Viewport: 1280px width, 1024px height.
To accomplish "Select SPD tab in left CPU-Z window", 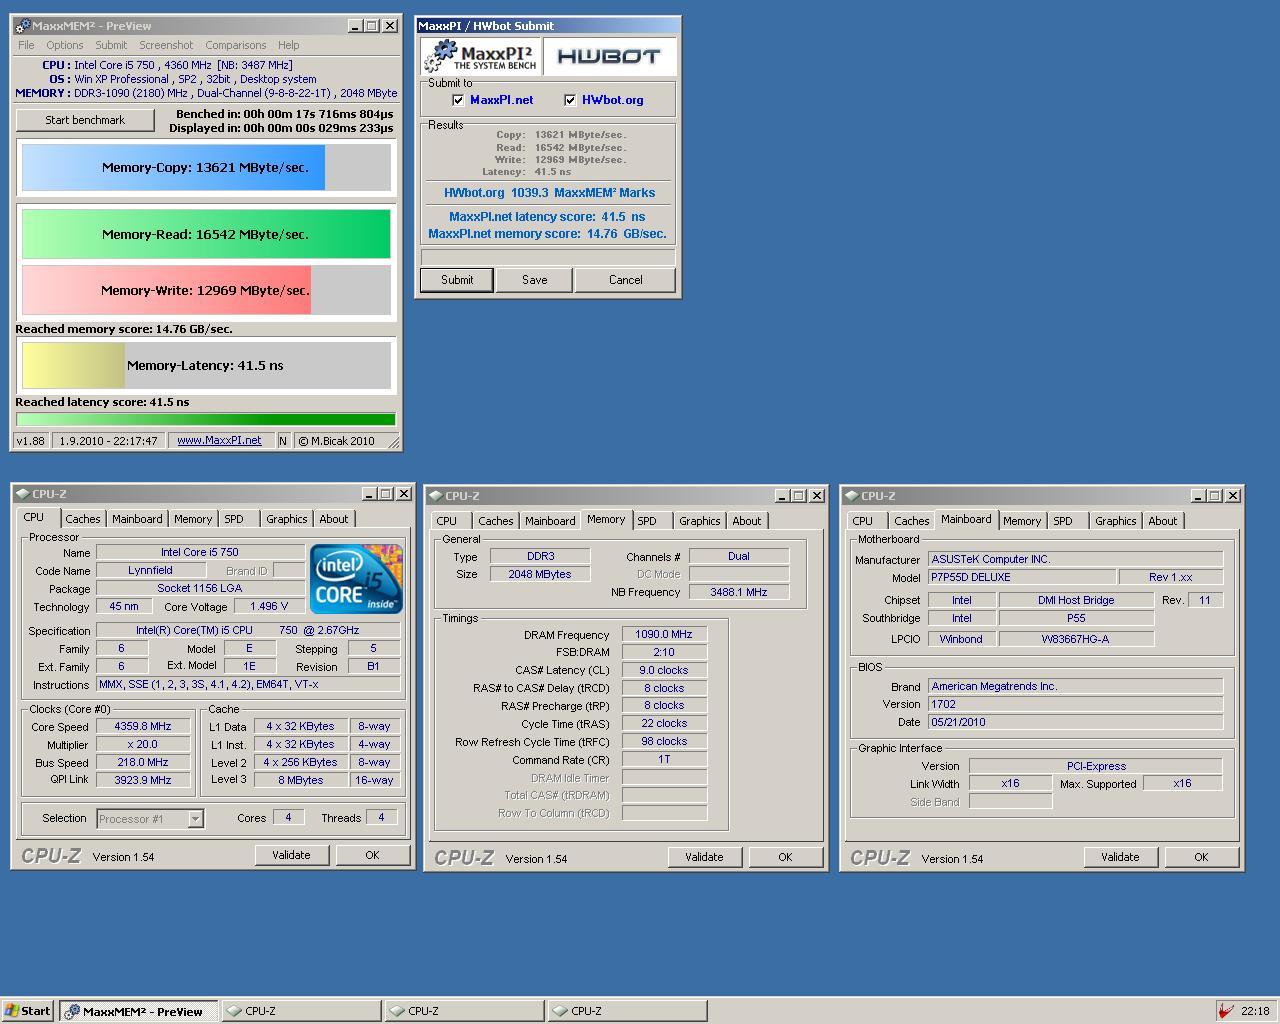I will [x=234, y=519].
